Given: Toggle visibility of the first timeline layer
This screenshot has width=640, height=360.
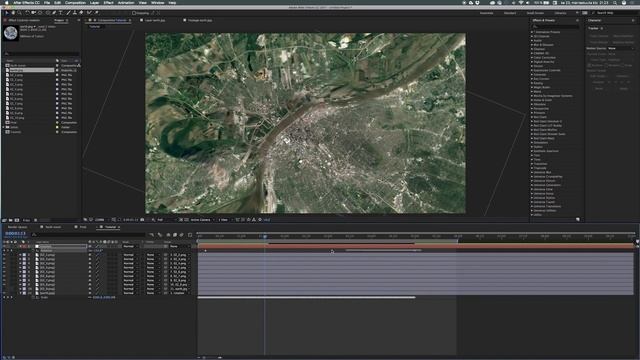Looking at the screenshot, I should tap(4, 247).
